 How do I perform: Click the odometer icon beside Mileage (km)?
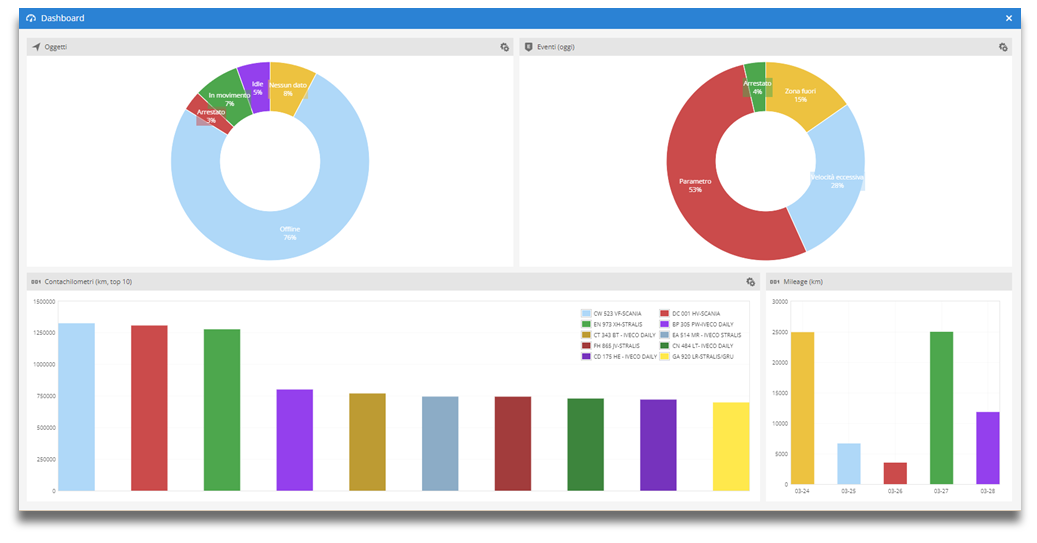tap(774, 282)
